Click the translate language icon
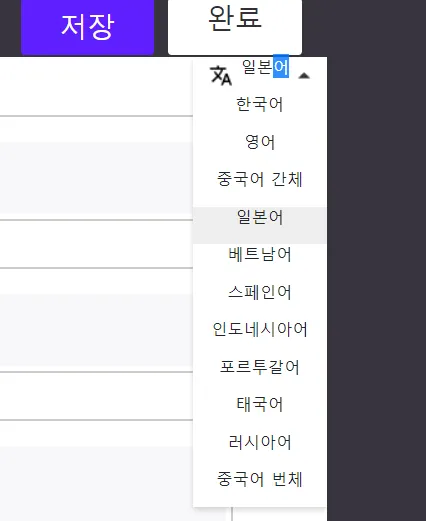The image size is (426, 521). pos(221,75)
